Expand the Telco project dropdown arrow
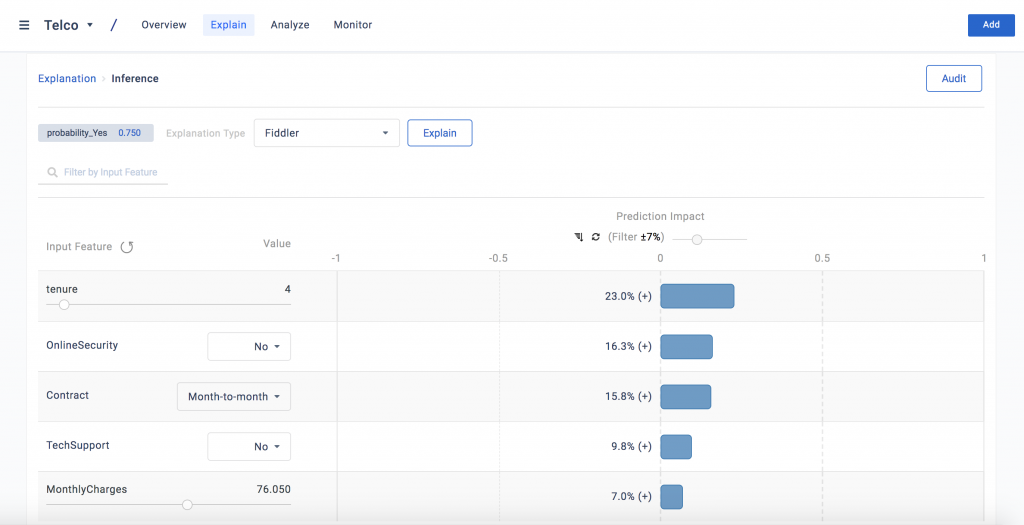The width and height of the screenshot is (1024, 525). pyautogui.click(x=90, y=25)
